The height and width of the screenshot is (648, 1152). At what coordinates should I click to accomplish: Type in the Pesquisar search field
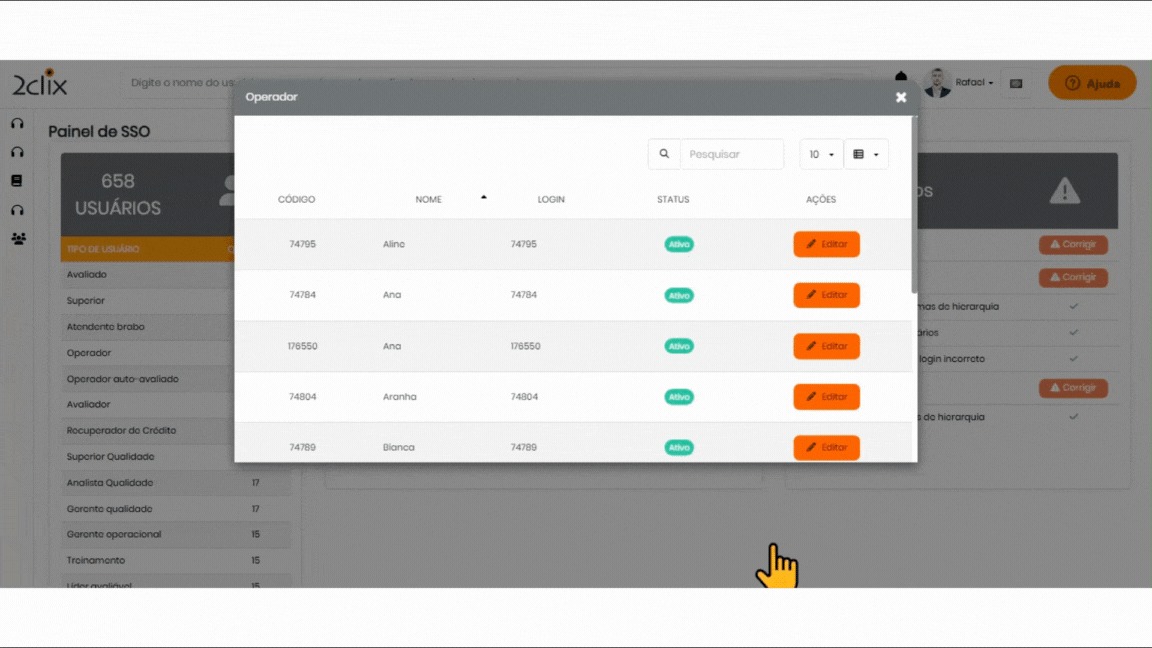(x=732, y=154)
